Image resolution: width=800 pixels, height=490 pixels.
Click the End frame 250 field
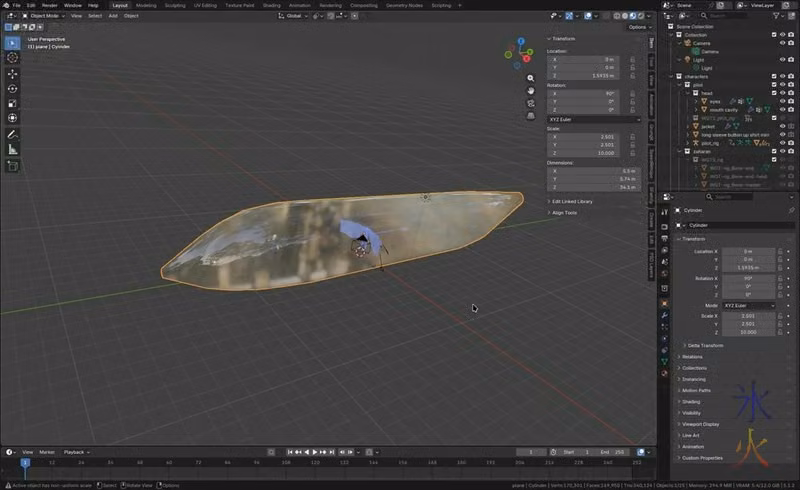coord(613,452)
